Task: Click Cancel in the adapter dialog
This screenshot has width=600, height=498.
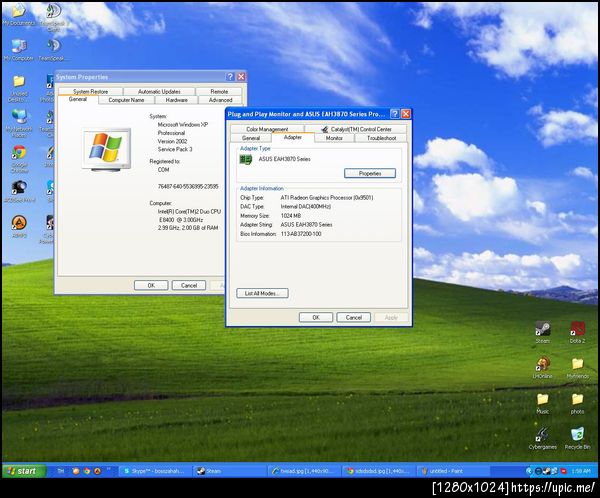Action: (x=354, y=317)
